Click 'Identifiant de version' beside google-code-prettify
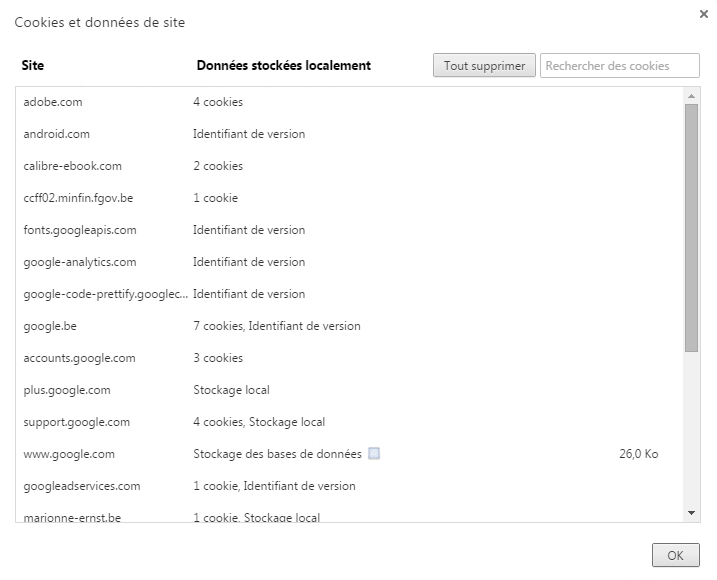 pos(249,294)
